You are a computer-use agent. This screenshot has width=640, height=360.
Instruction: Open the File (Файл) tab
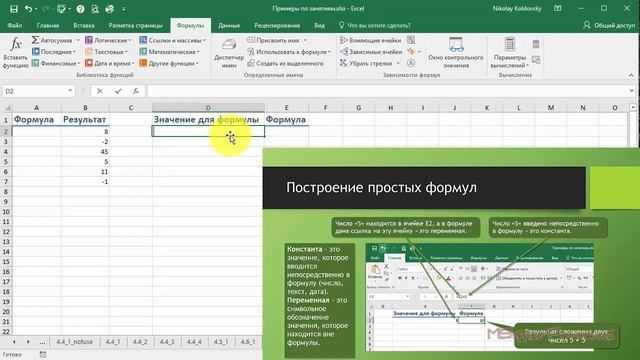tap(15, 25)
